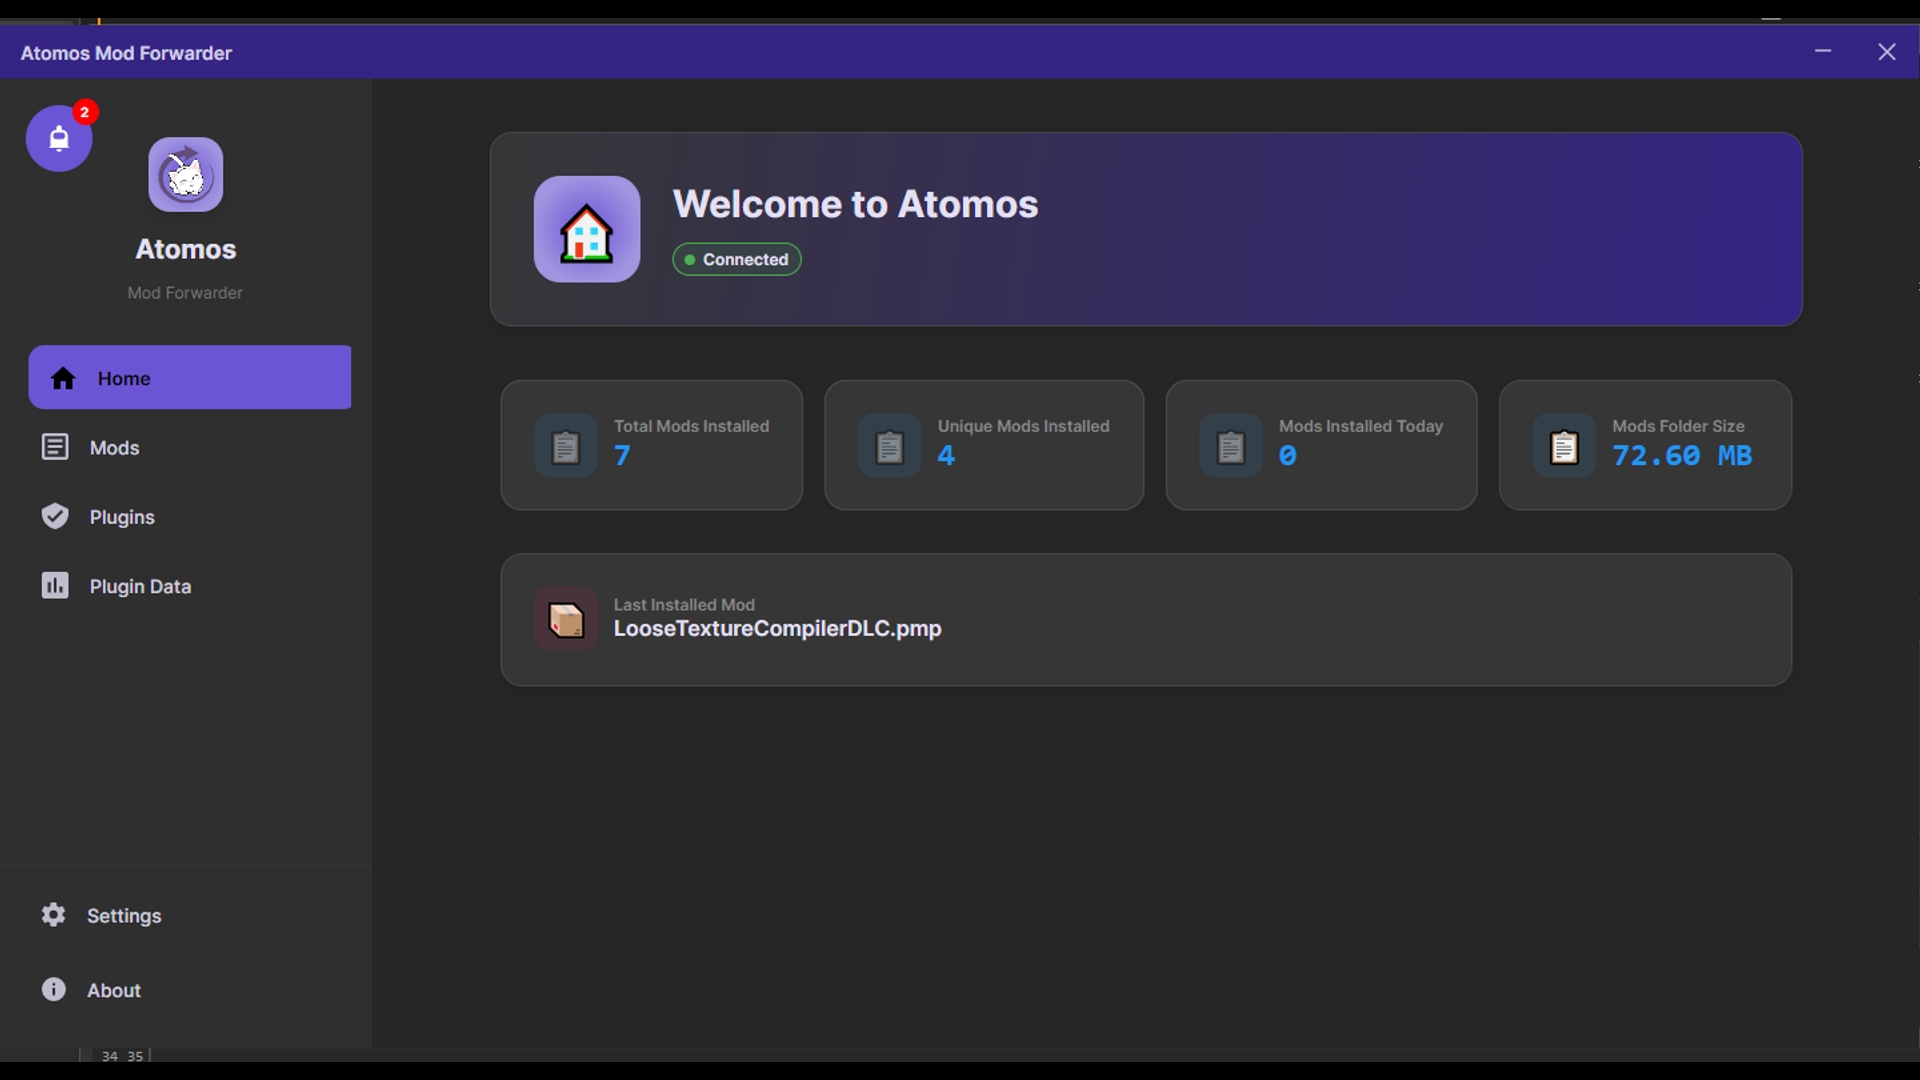The image size is (1920, 1080).
Task: Click the Mod Forwarder subtitle in sidebar
Action: click(x=185, y=293)
